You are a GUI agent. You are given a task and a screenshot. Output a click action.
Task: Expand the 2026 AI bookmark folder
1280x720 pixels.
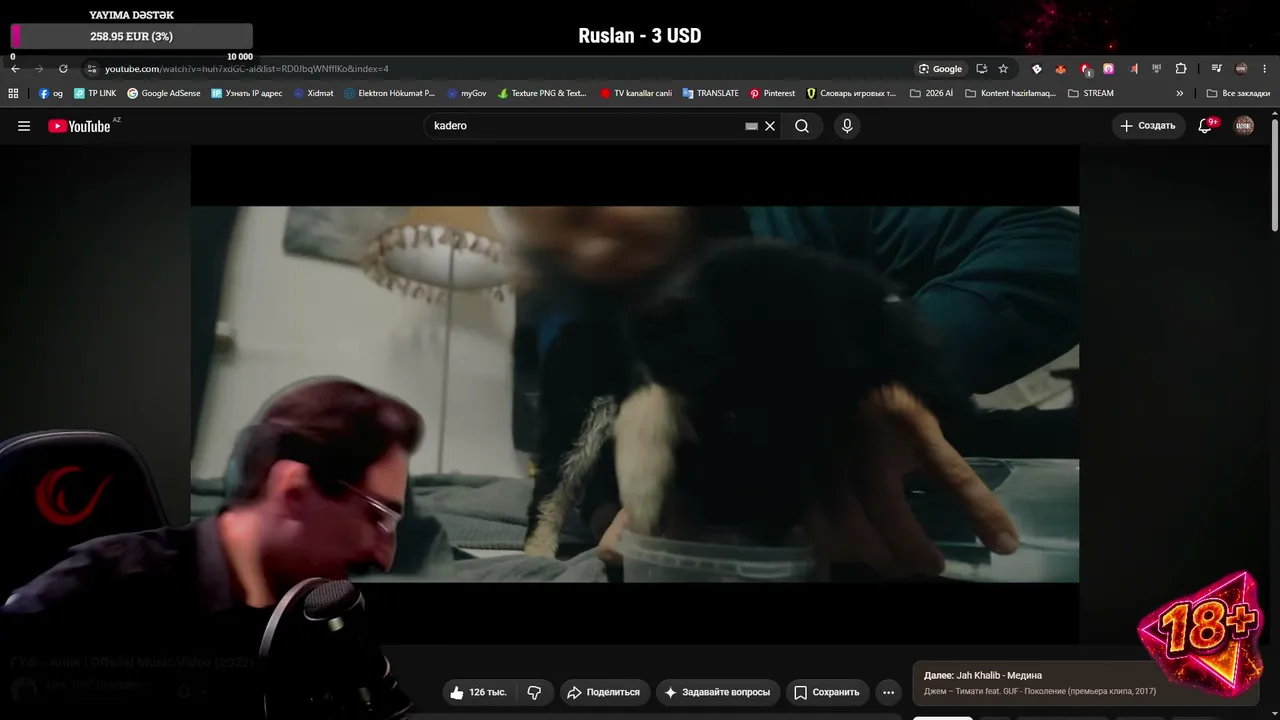pos(931,93)
